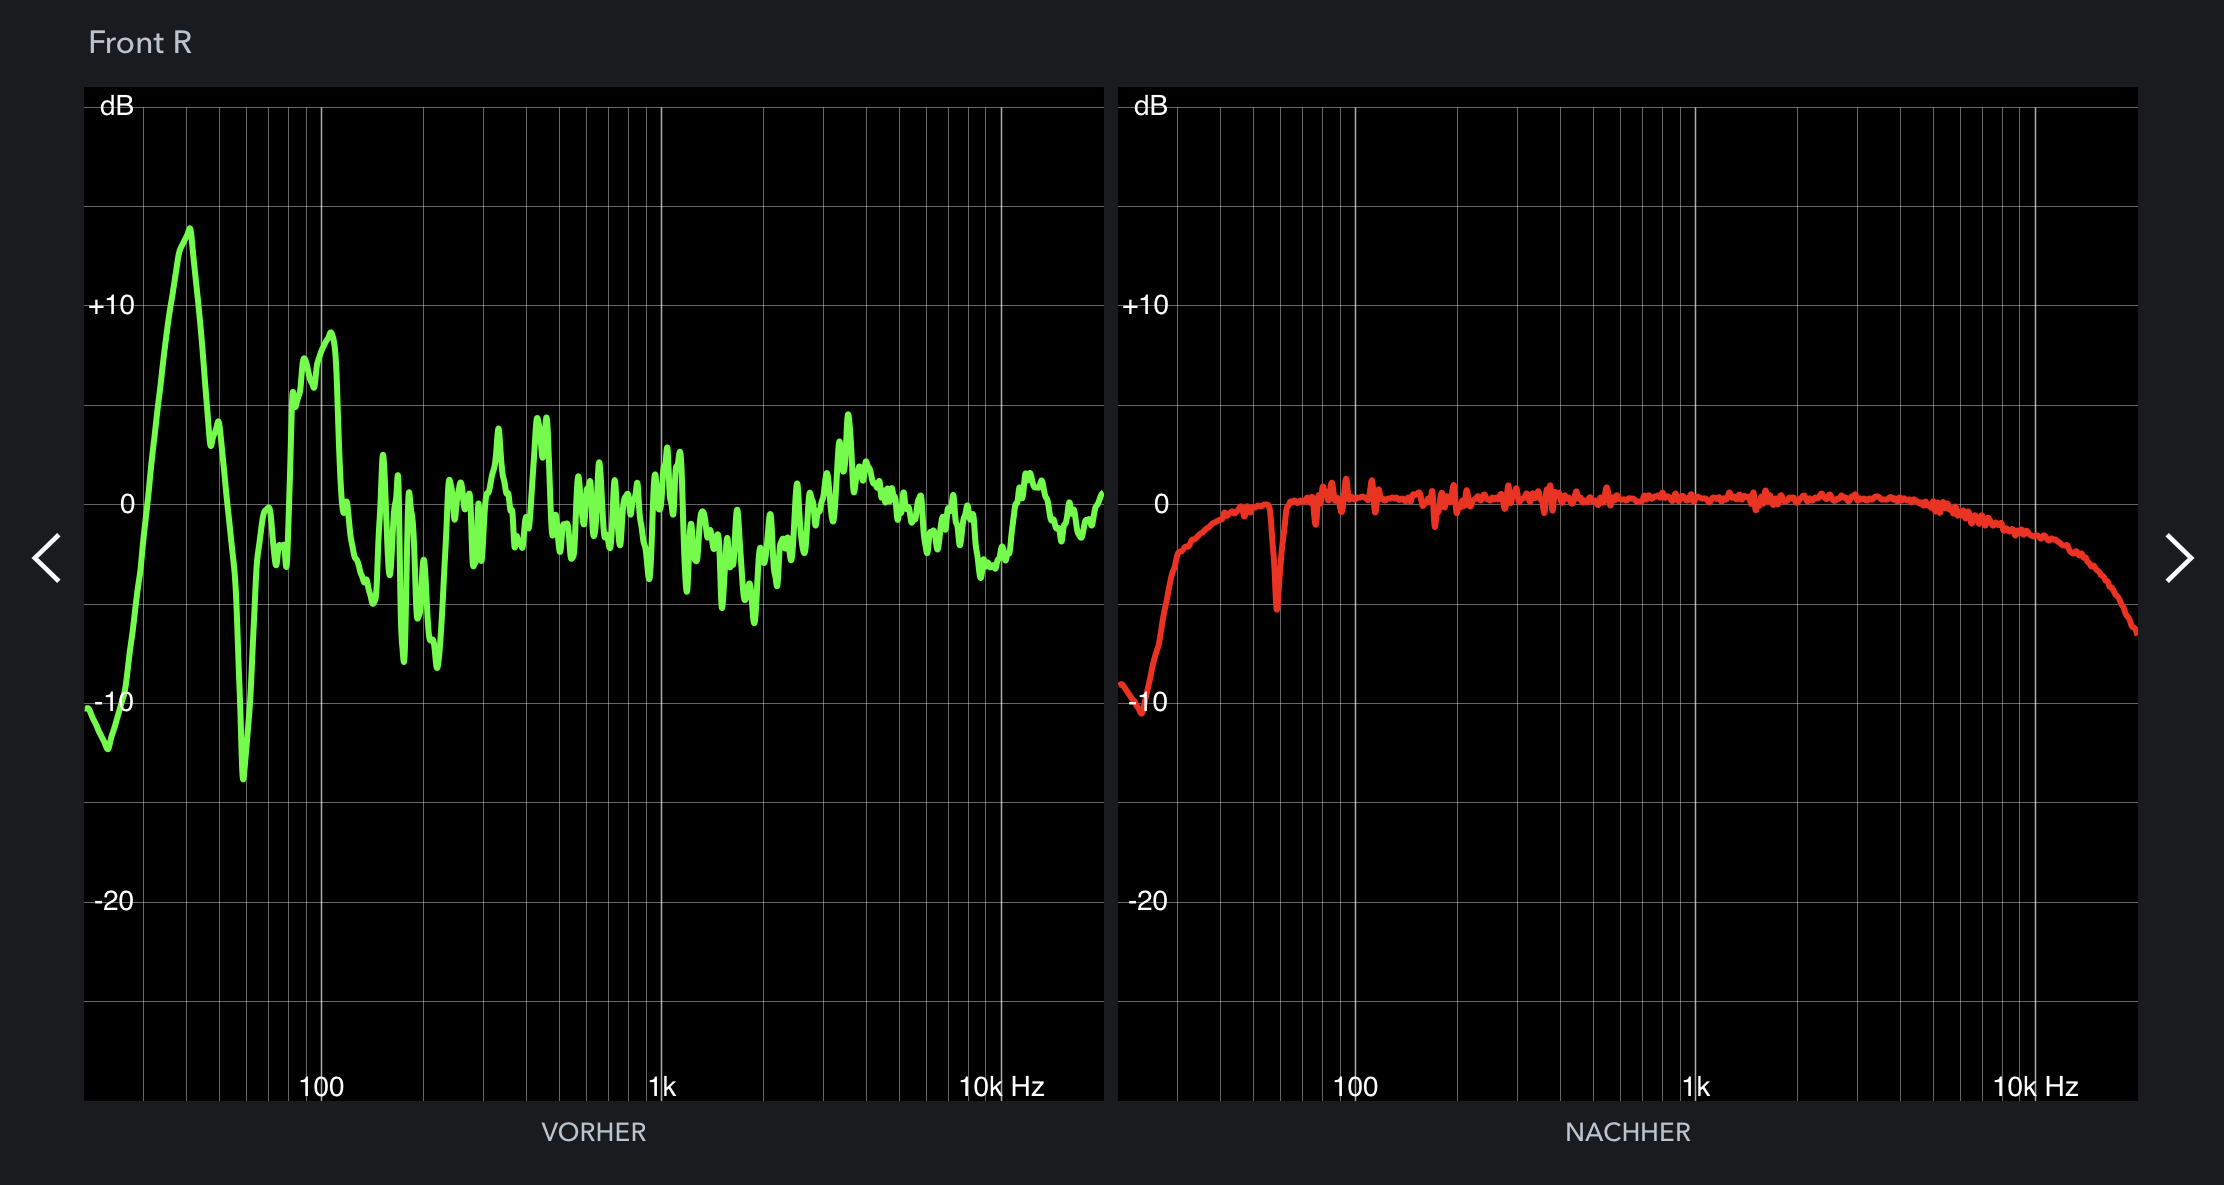Click the -20 axis label on left graph
The width and height of the screenshot is (2224, 1185).
tap(113, 901)
